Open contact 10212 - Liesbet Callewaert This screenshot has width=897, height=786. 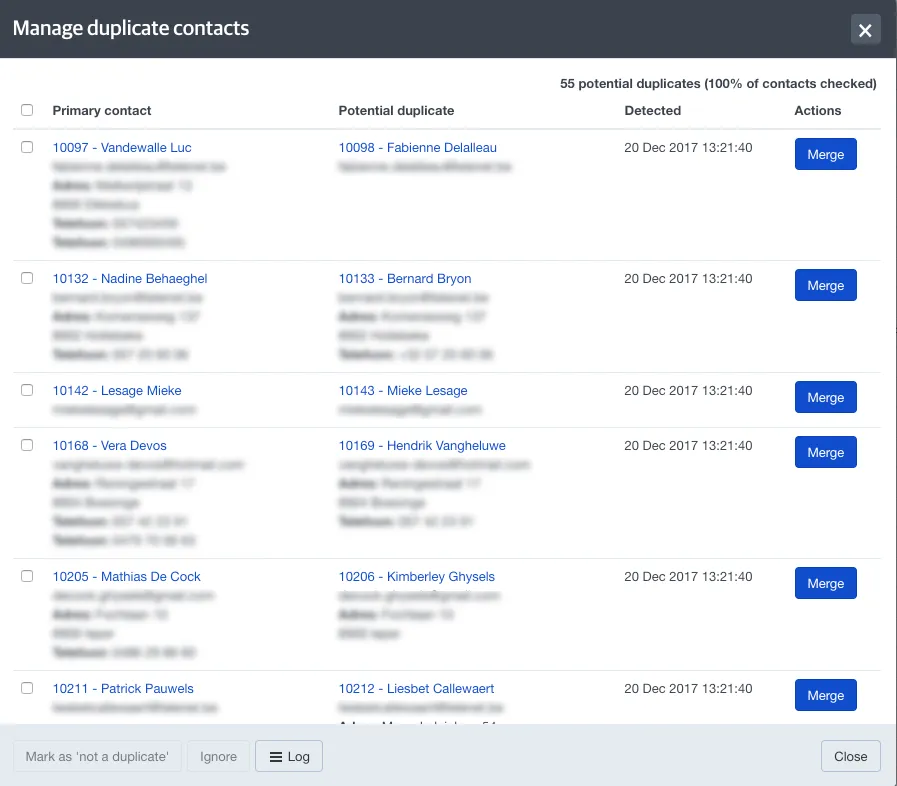click(x=416, y=689)
